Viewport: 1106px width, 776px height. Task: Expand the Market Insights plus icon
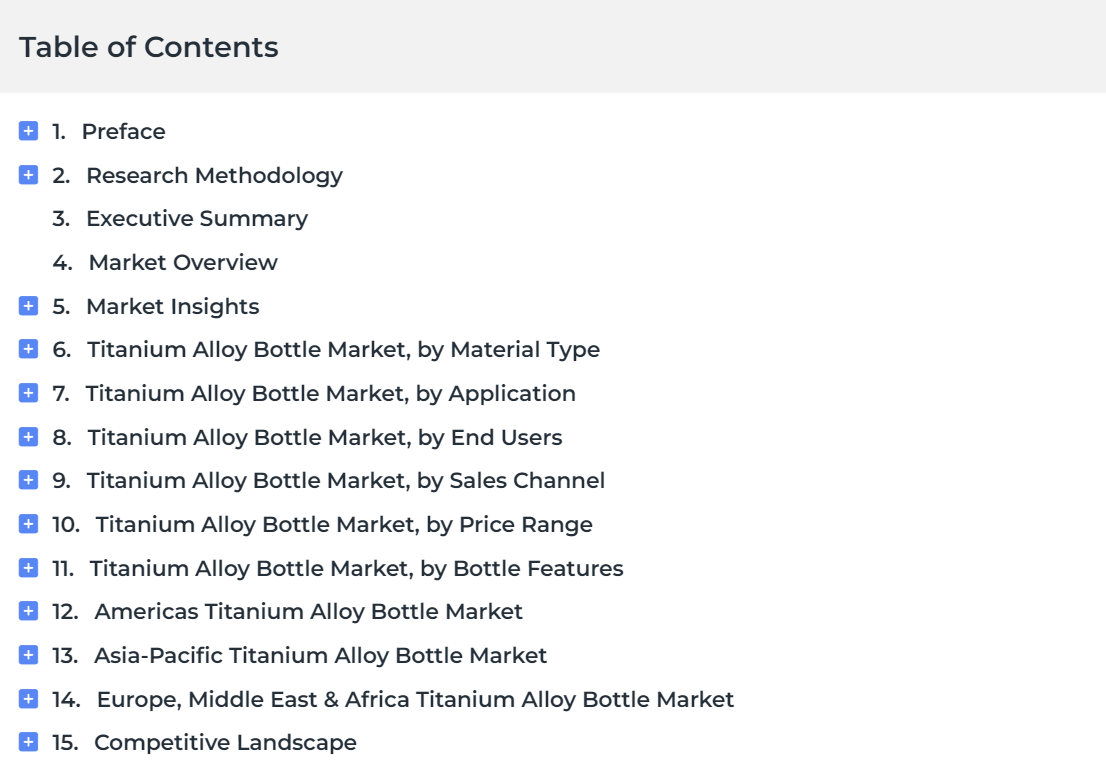[28, 305]
